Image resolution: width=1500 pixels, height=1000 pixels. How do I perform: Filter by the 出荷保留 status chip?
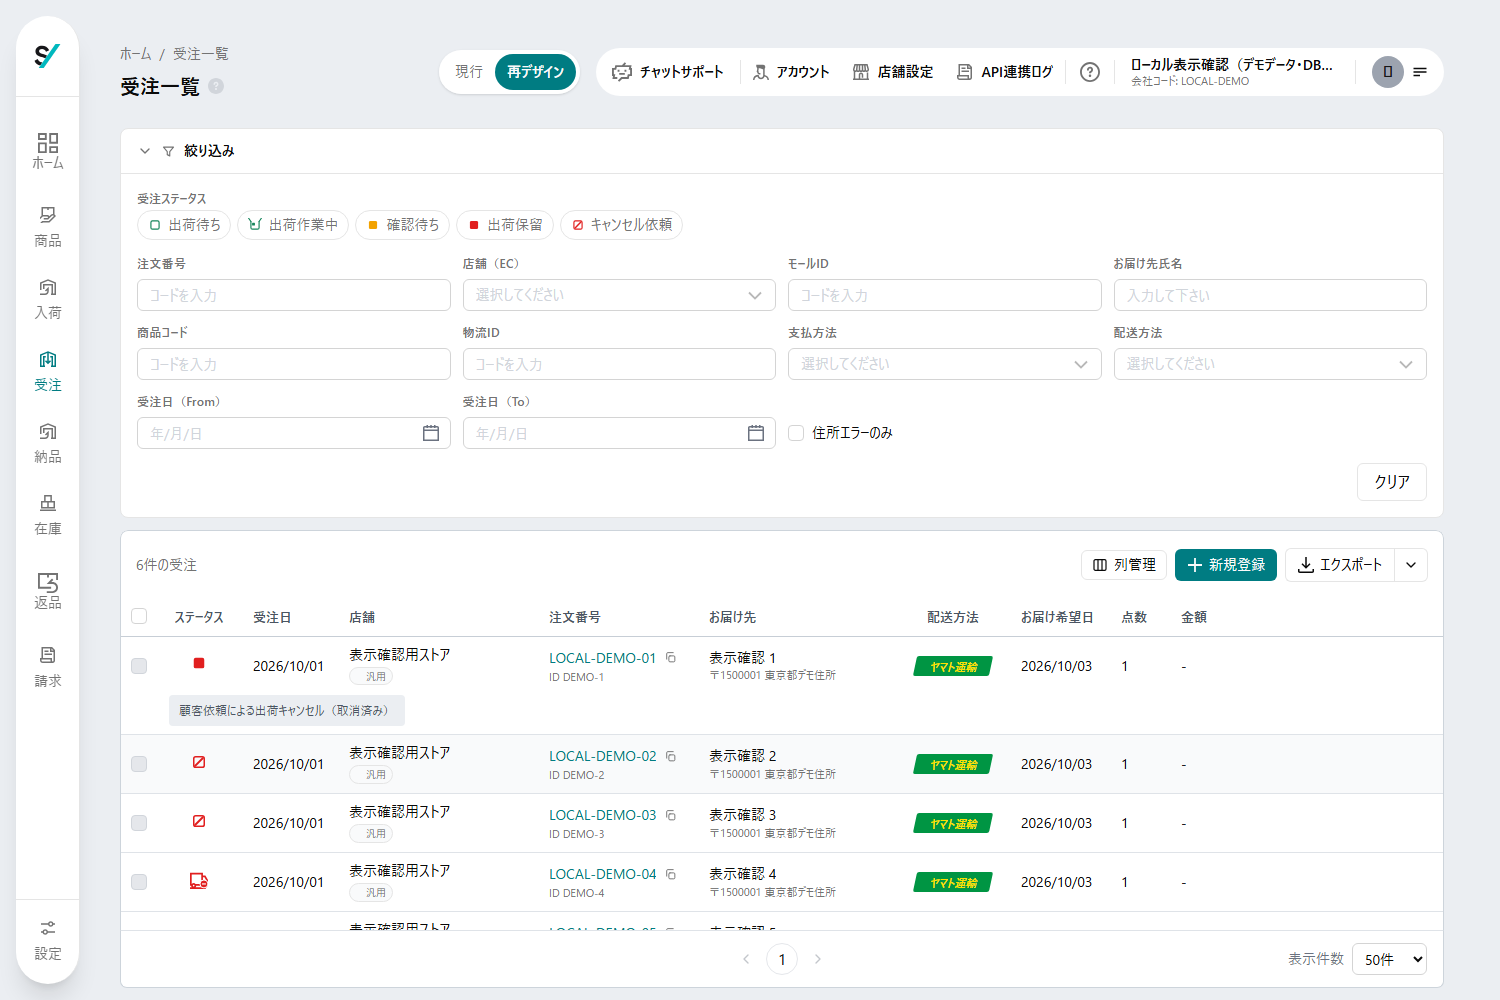505,225
